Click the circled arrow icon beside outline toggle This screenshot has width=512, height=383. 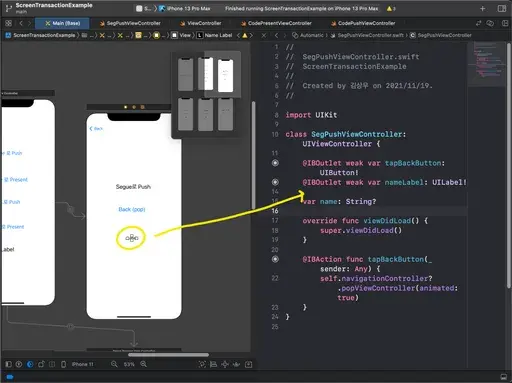(19, 364)
